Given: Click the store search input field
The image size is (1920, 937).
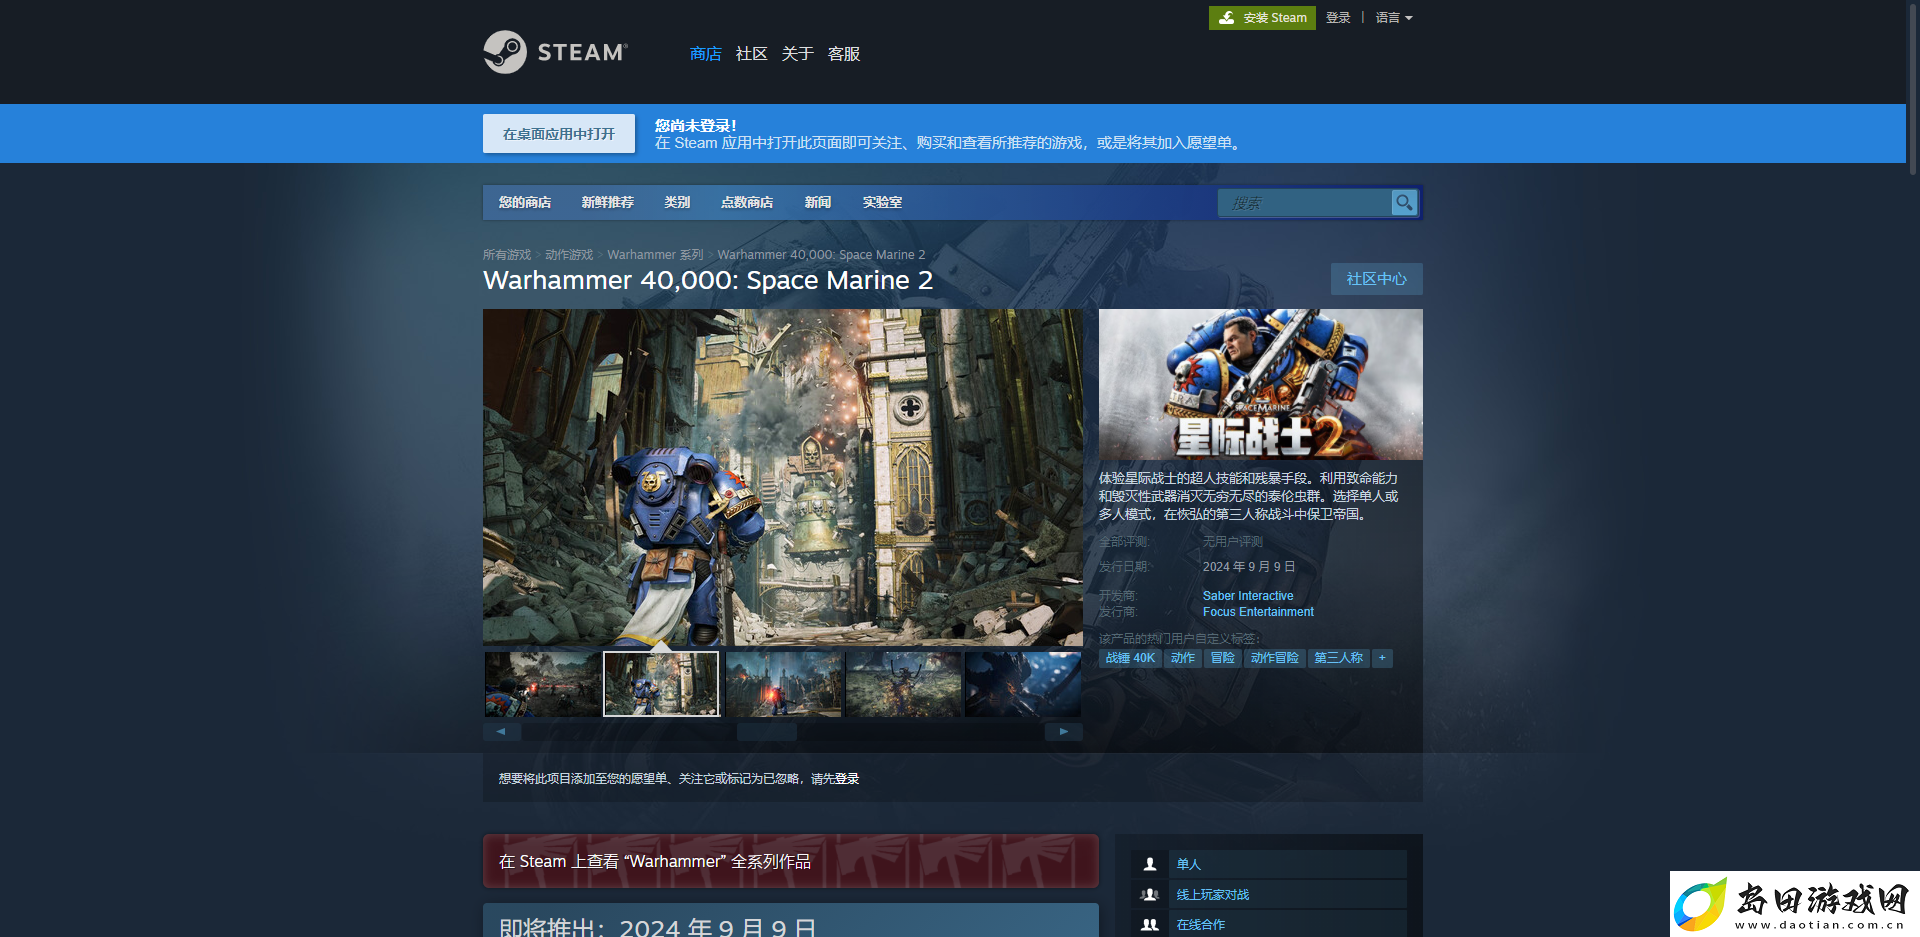Looking at the screenshot, I should point(1305,203).
